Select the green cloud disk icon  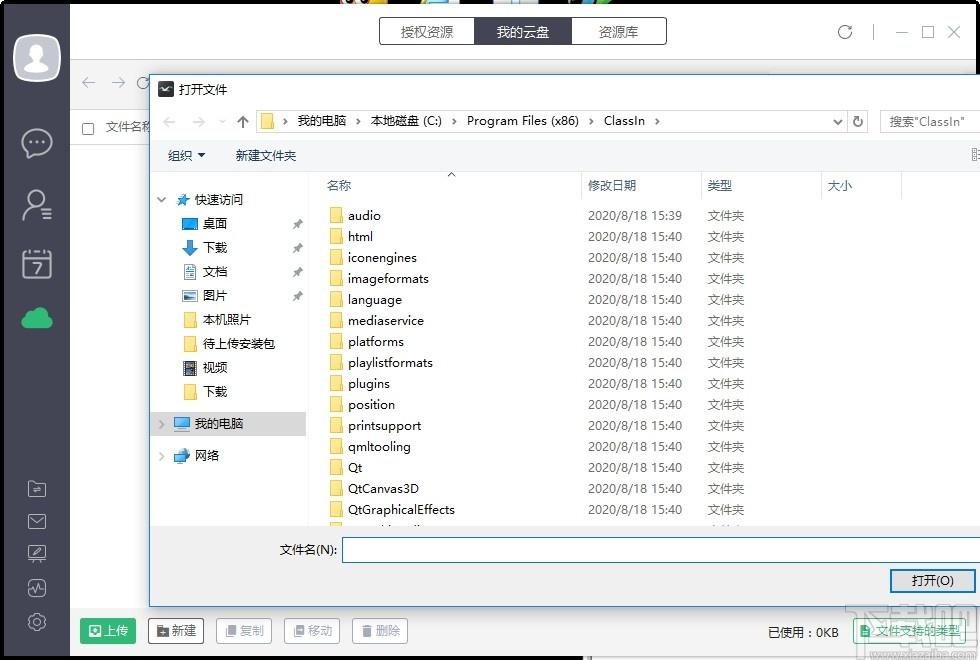(37, 318)
